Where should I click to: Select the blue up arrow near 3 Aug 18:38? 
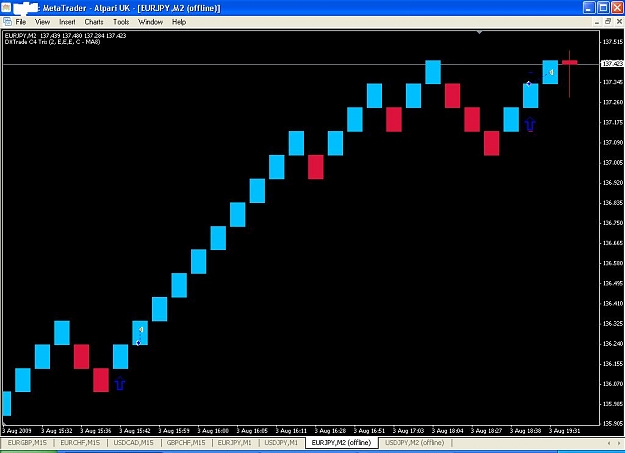(x=530, y=124)
